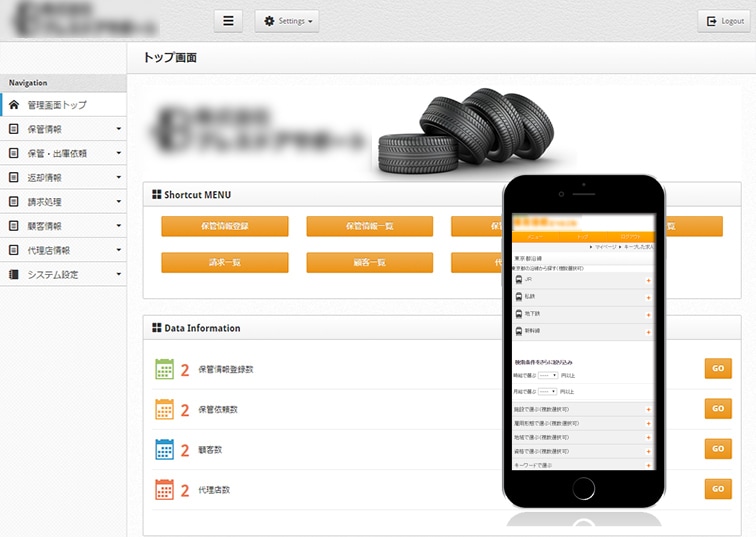756x537 pixels.
Task: Select the トップ tab on the phone
Action: point(582,237)
